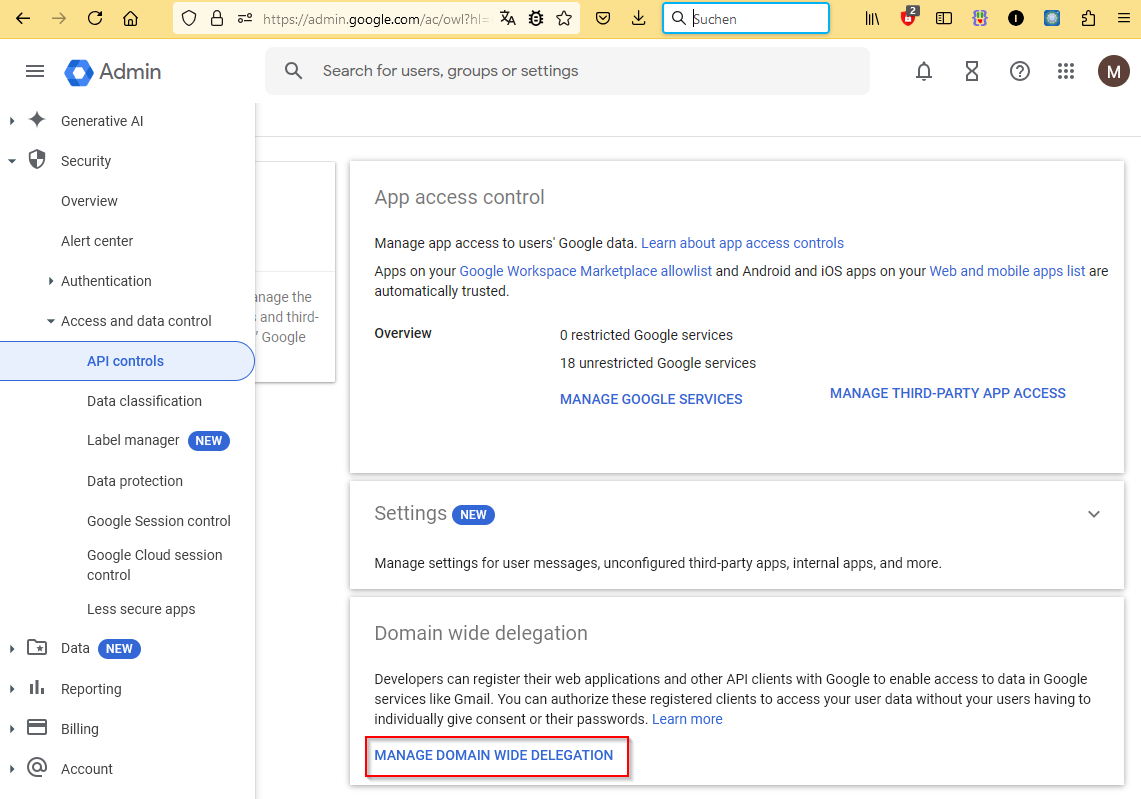Open the Tasks hourglass icon
Image resolution: width=1141 pixels, height=799 pixels.
click(x=971, y=71)
